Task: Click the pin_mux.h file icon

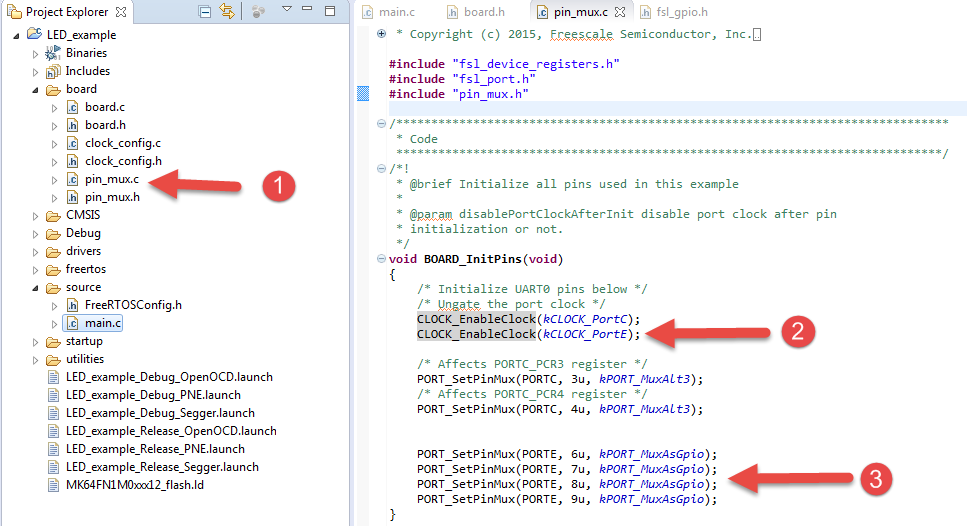Action: [x=72, y=197]
